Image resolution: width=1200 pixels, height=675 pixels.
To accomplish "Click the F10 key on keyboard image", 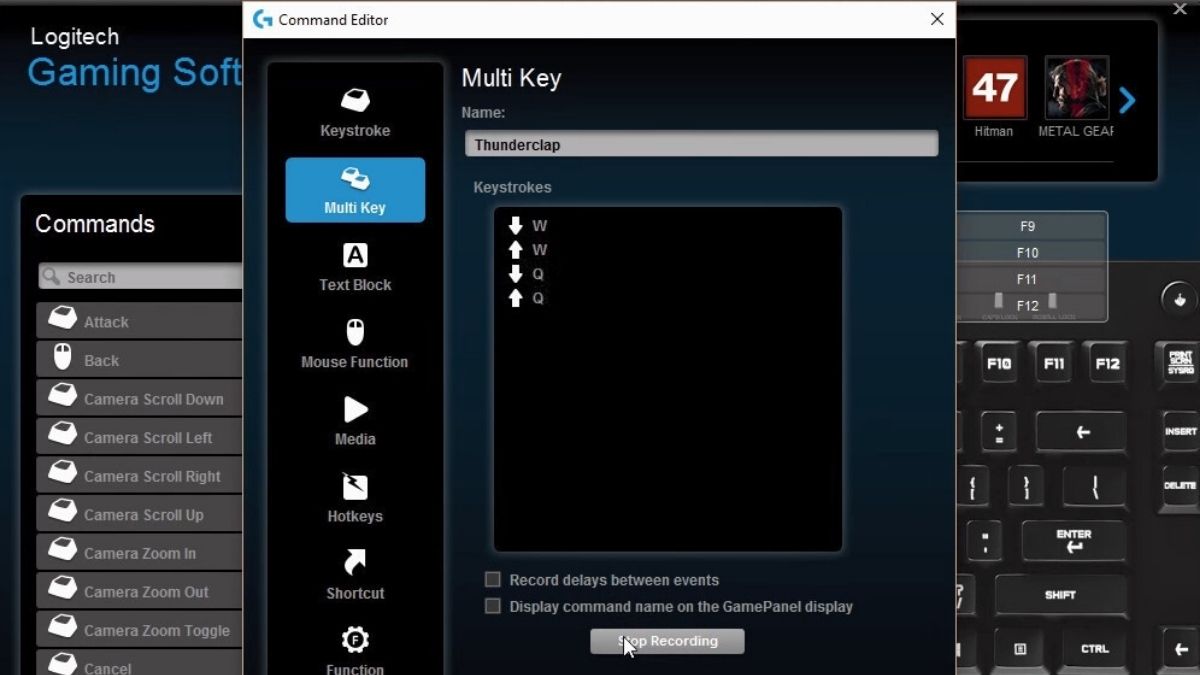I will 999,364.
